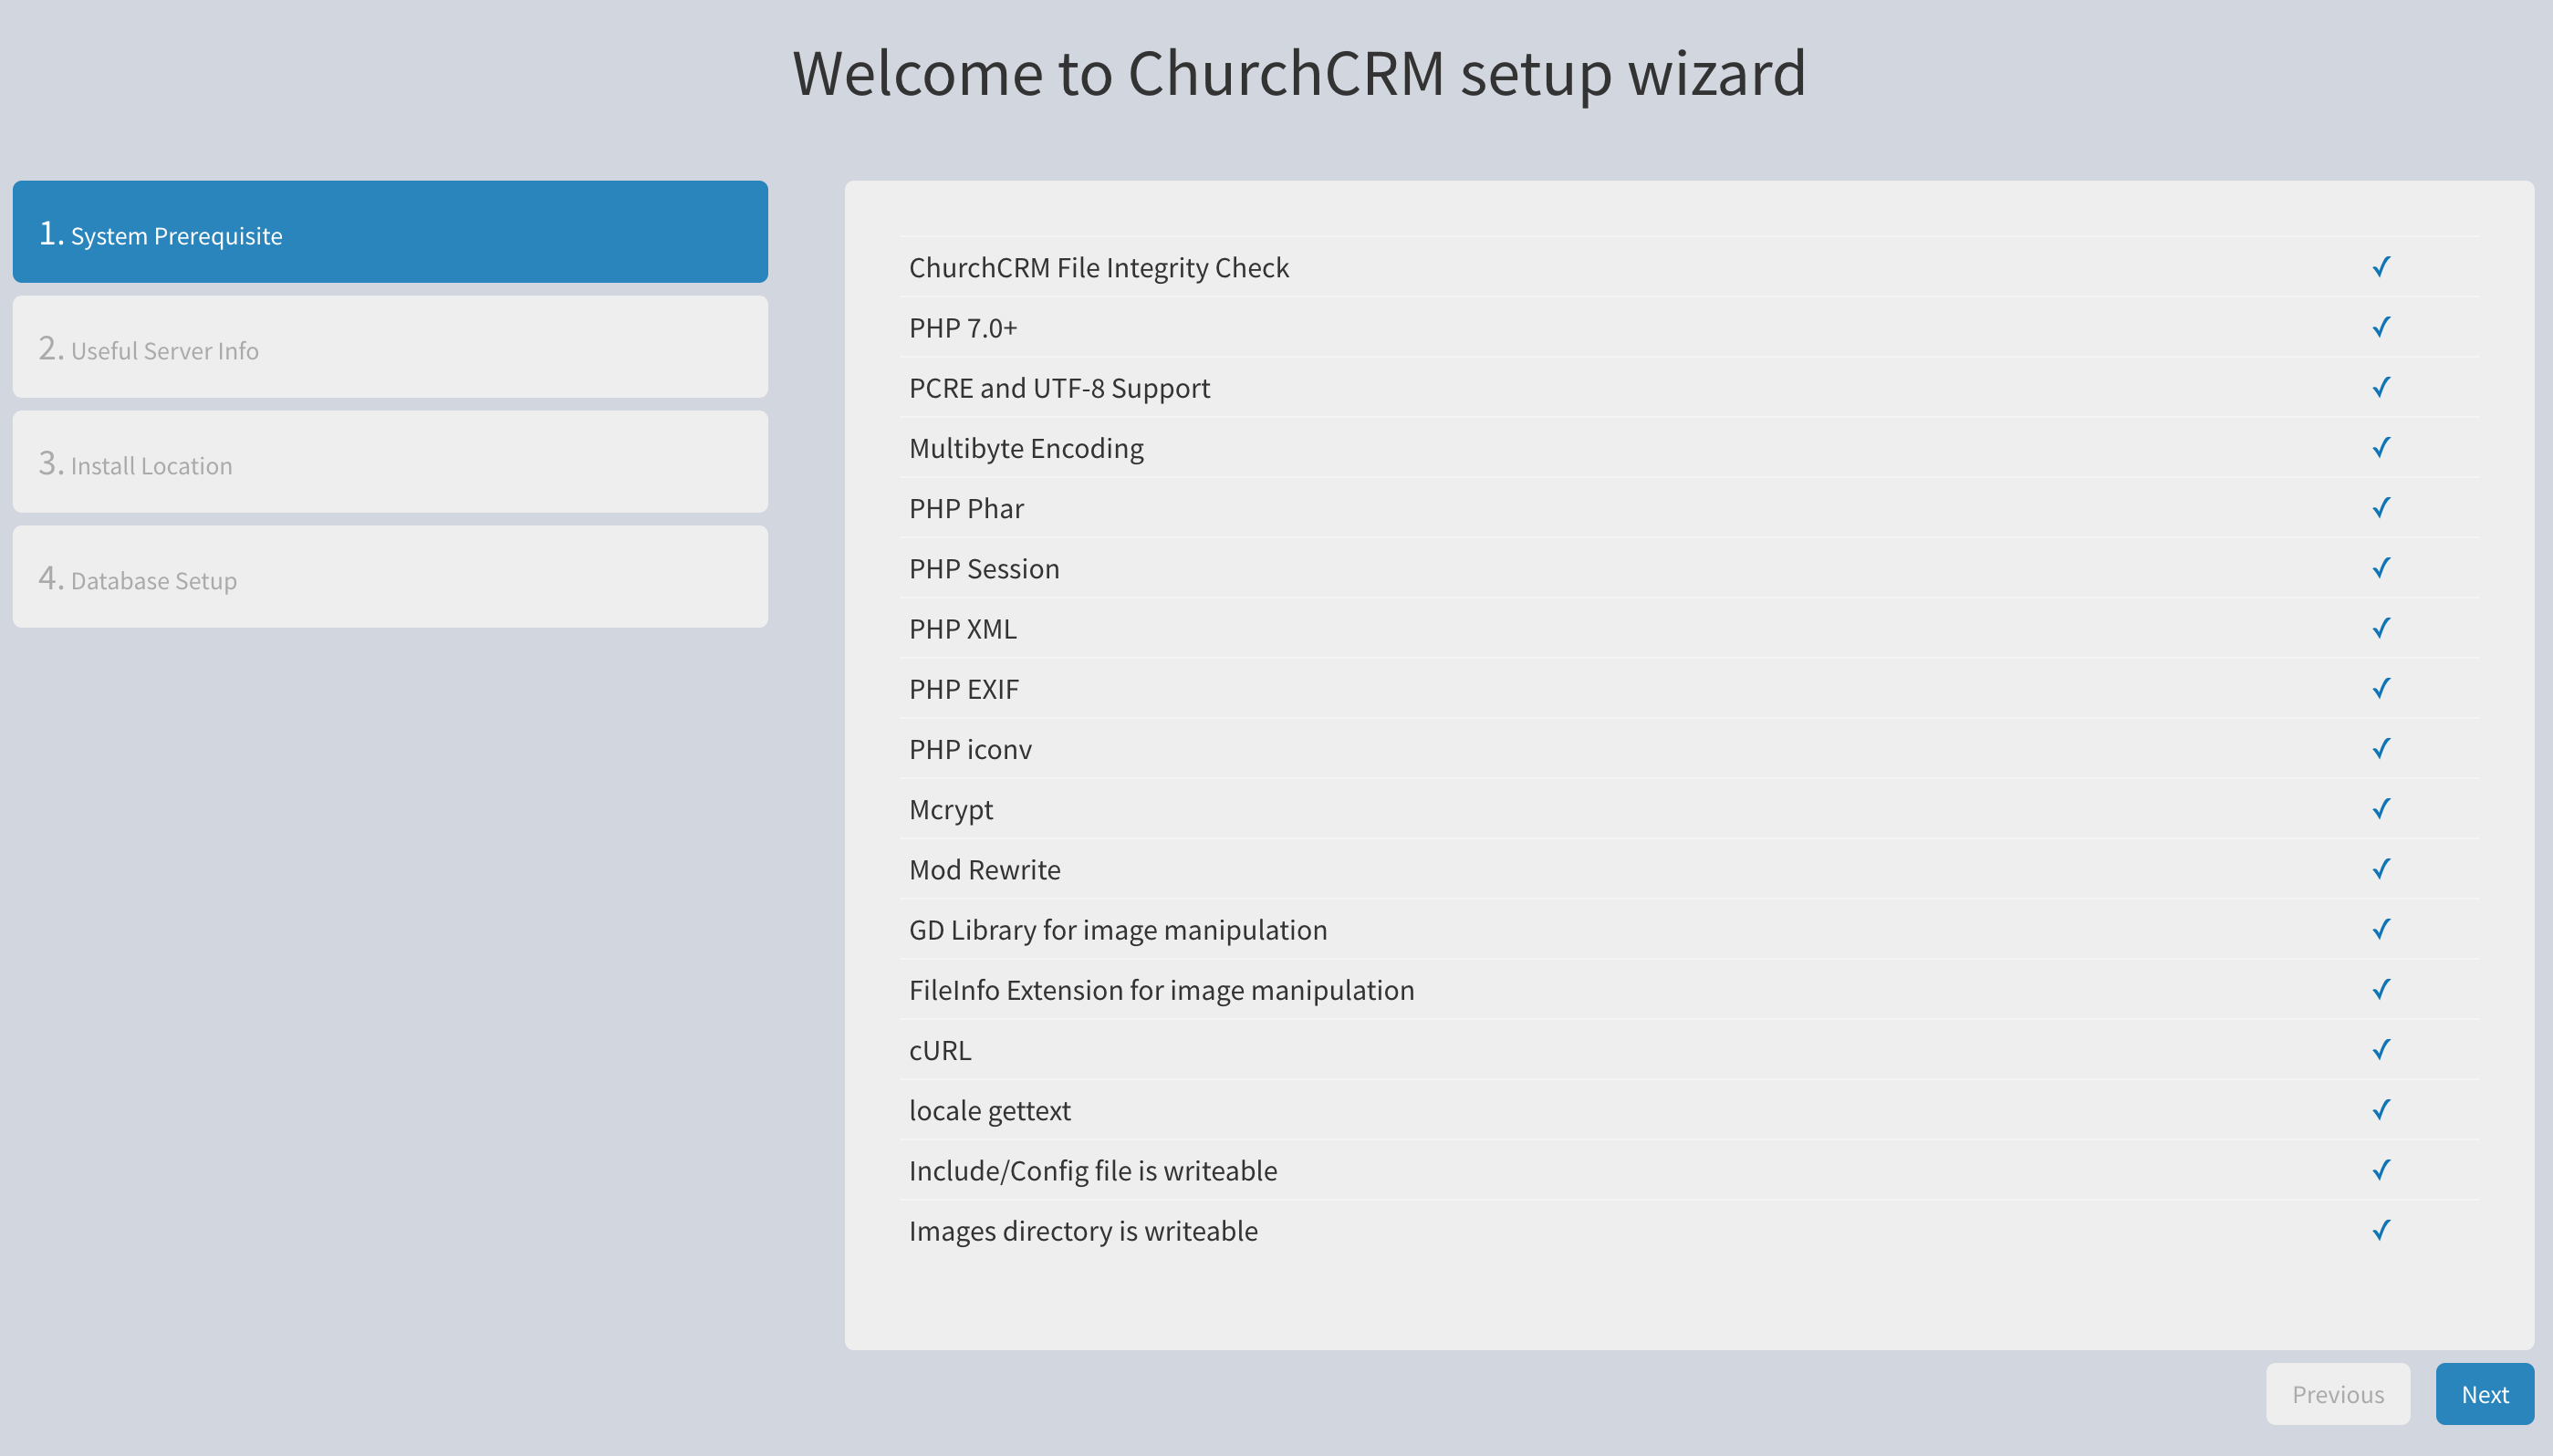Click the checkmark next to Multibyte Encoding
2553x1456 pixels.
(2381, 447)
